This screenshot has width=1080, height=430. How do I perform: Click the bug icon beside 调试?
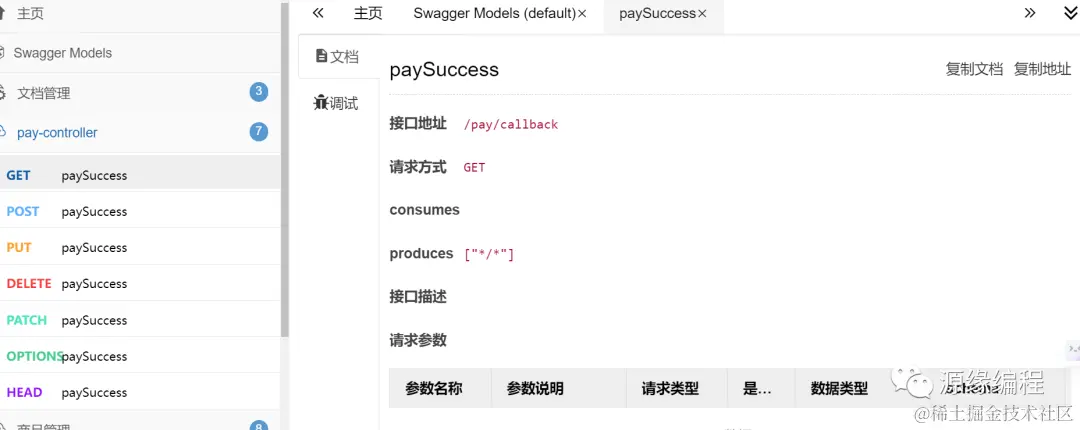pyautogui.click(x=321, y=103)
